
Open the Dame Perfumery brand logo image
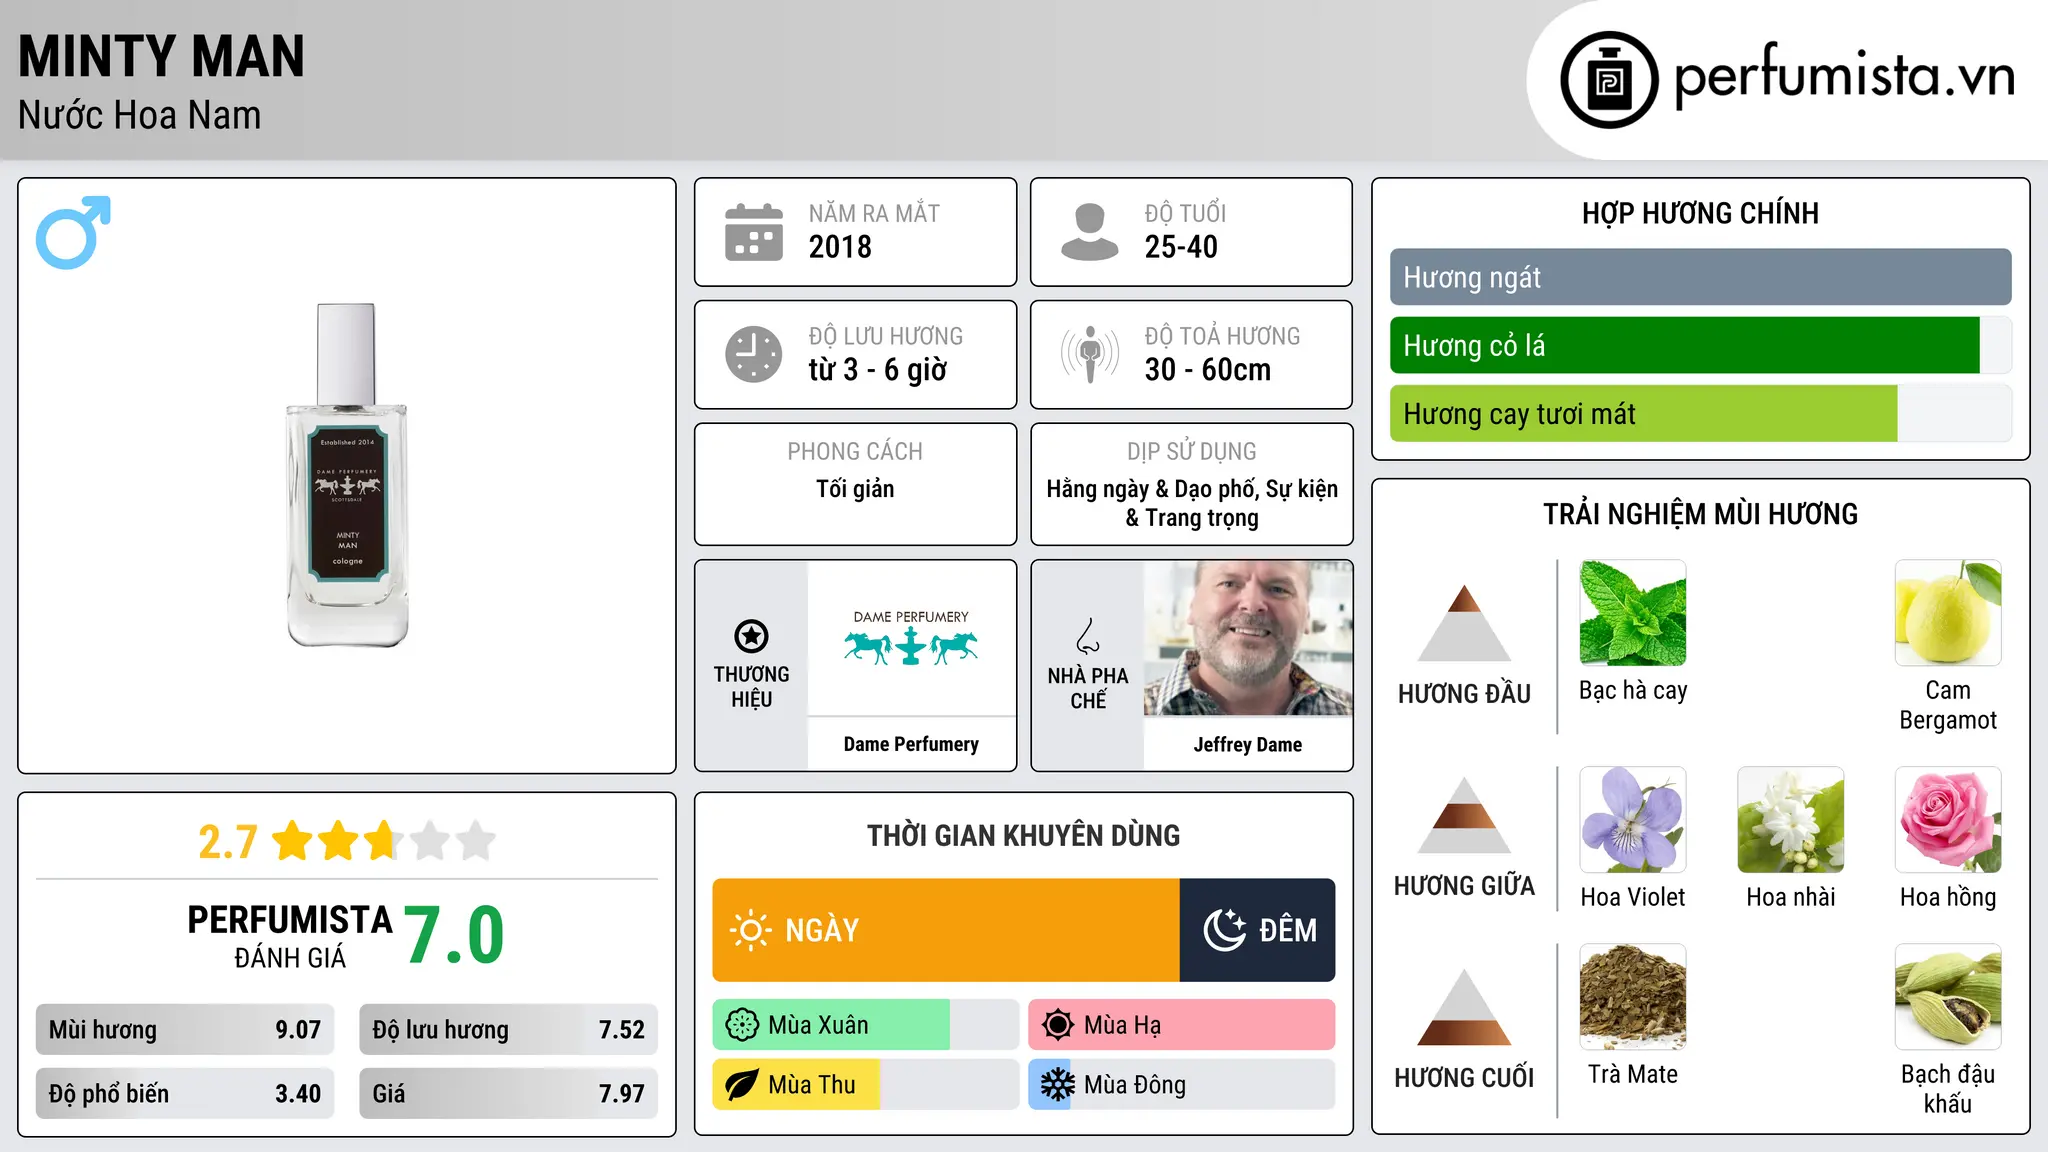pos(911,638)
